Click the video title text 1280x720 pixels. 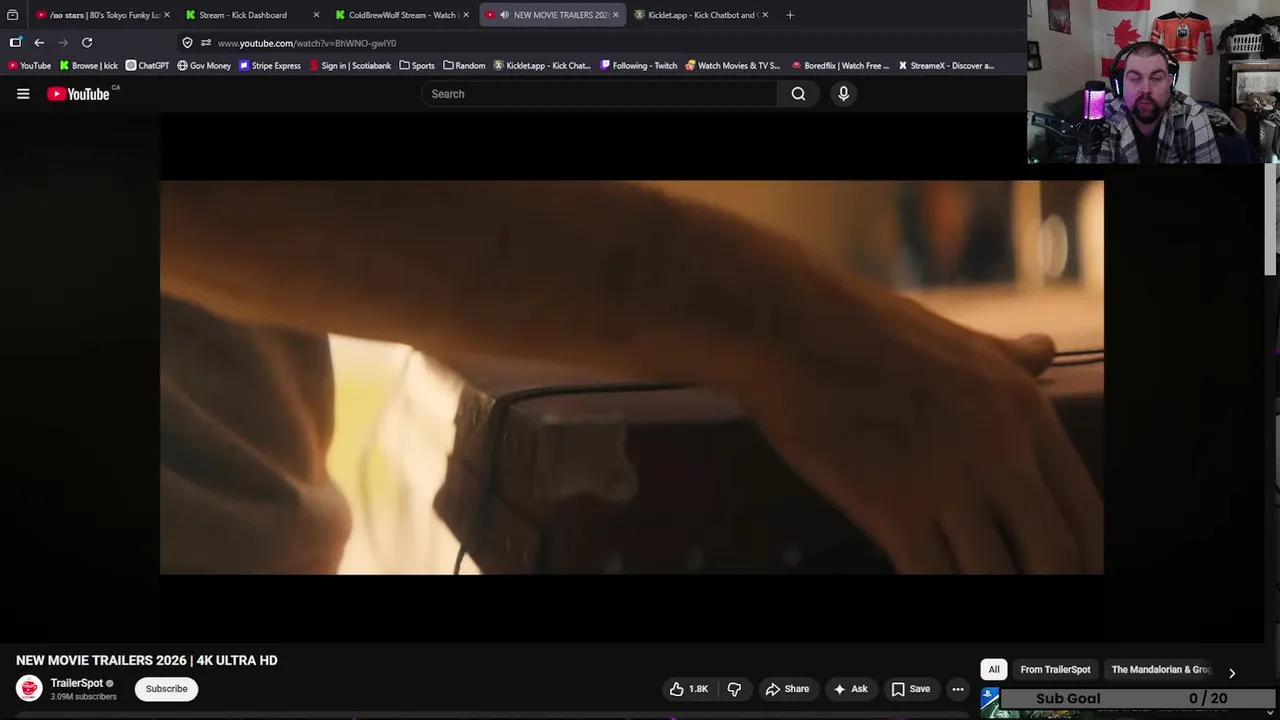click(147, 661)
